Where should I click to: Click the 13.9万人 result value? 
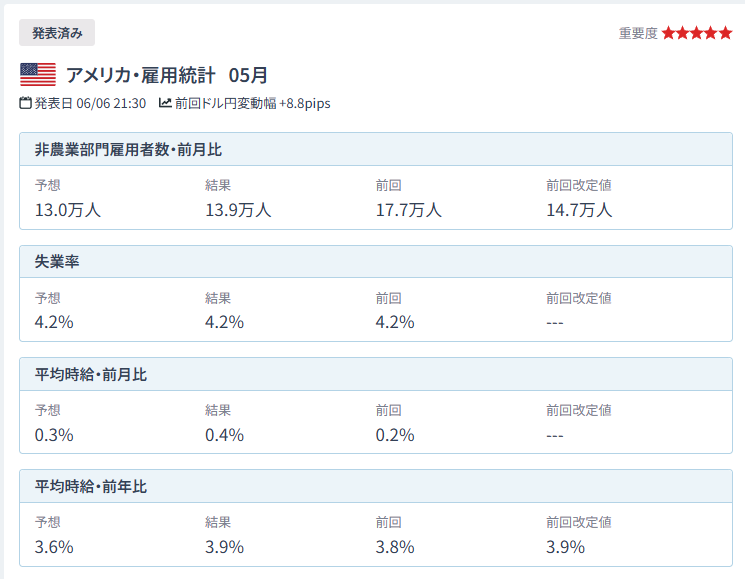tap(238, 210)
